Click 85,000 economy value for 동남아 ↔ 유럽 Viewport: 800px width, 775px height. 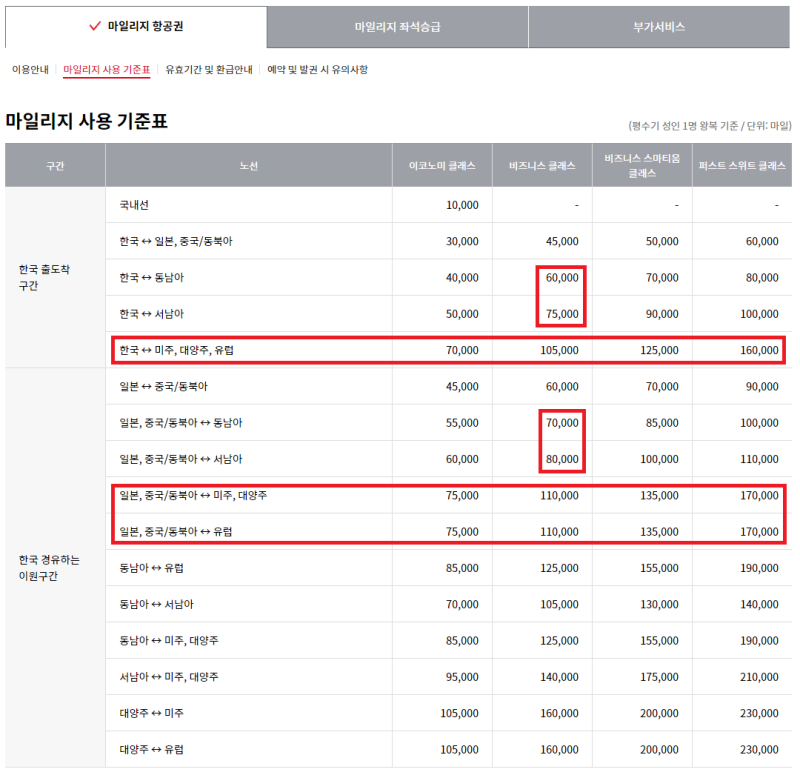pos(462,568)
